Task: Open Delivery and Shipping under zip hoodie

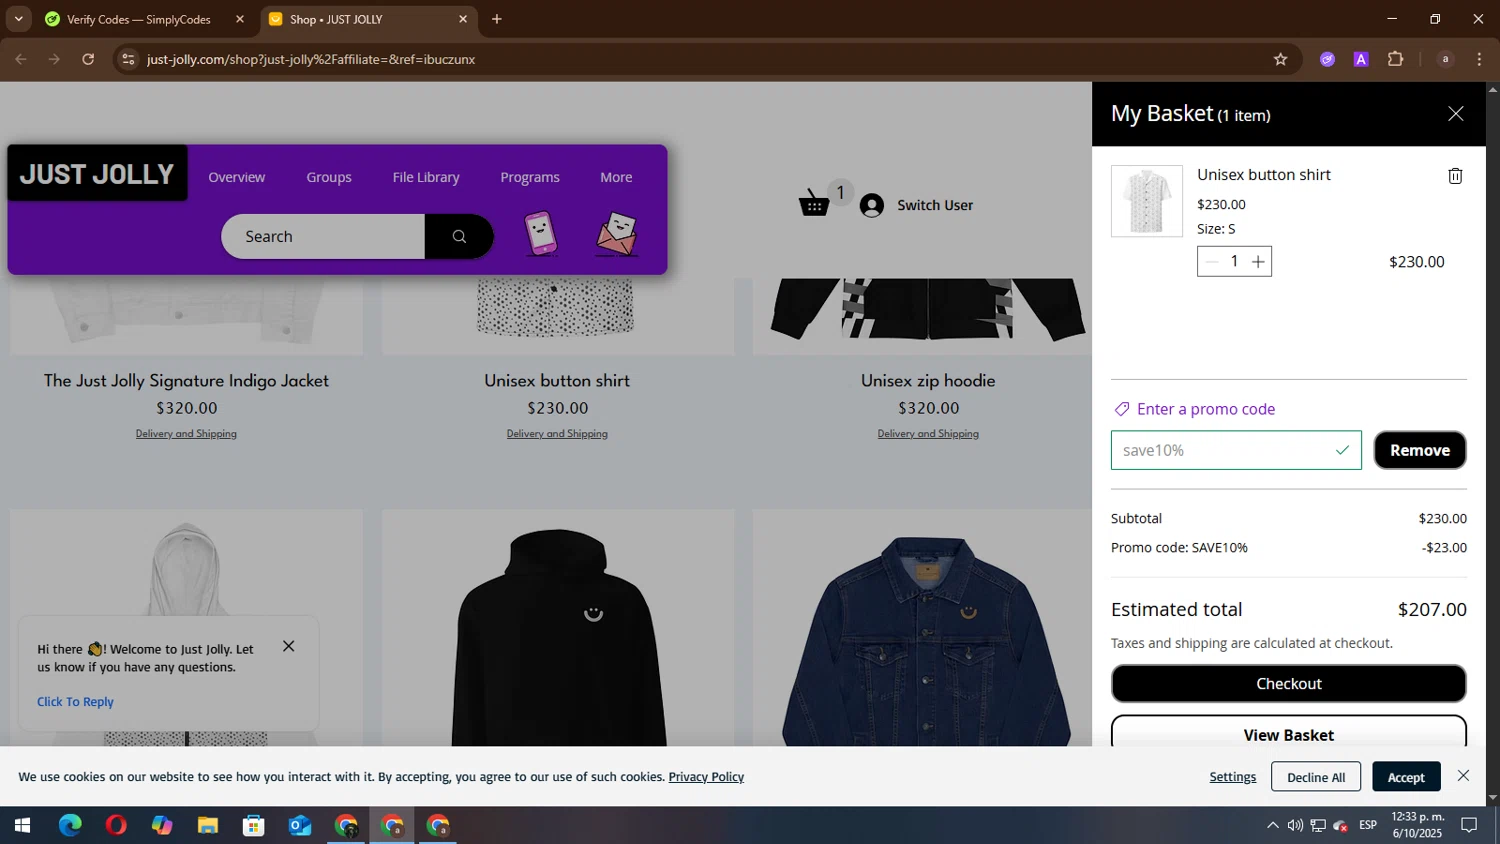Action: click(928, 433)
